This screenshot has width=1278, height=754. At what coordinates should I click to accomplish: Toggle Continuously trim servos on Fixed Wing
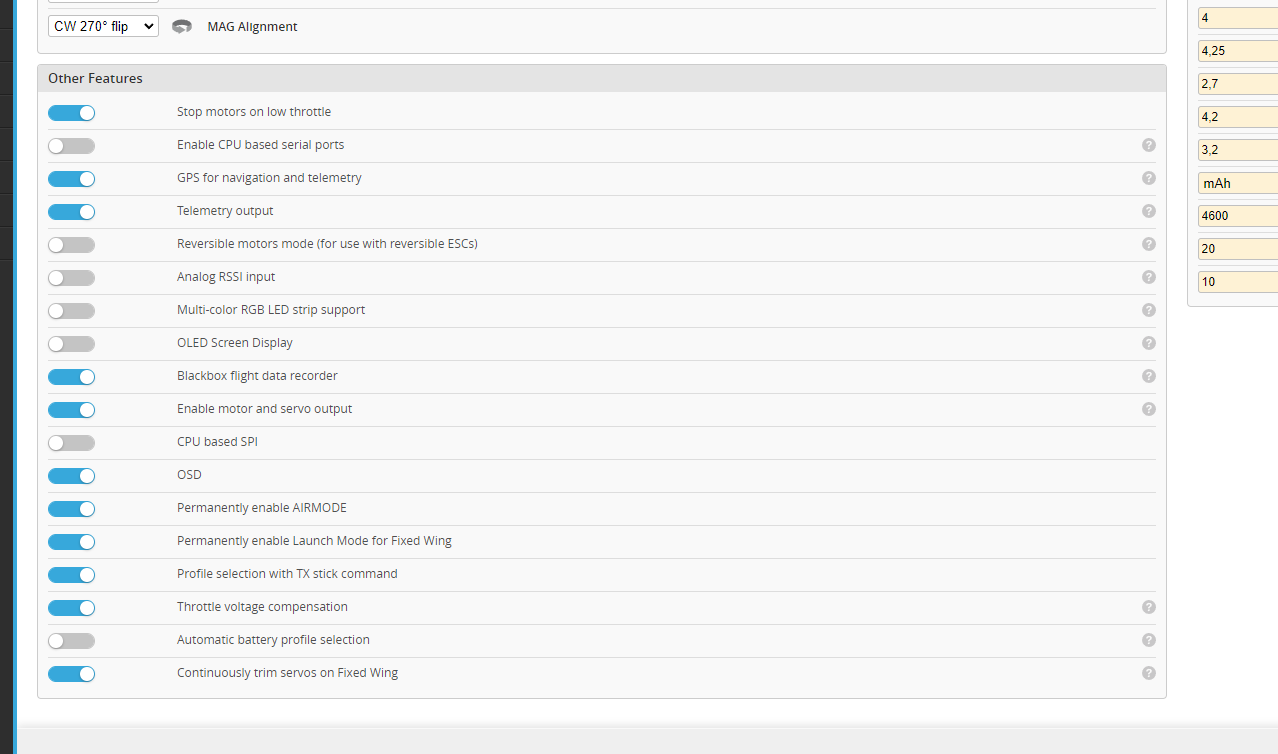point(71,674)
